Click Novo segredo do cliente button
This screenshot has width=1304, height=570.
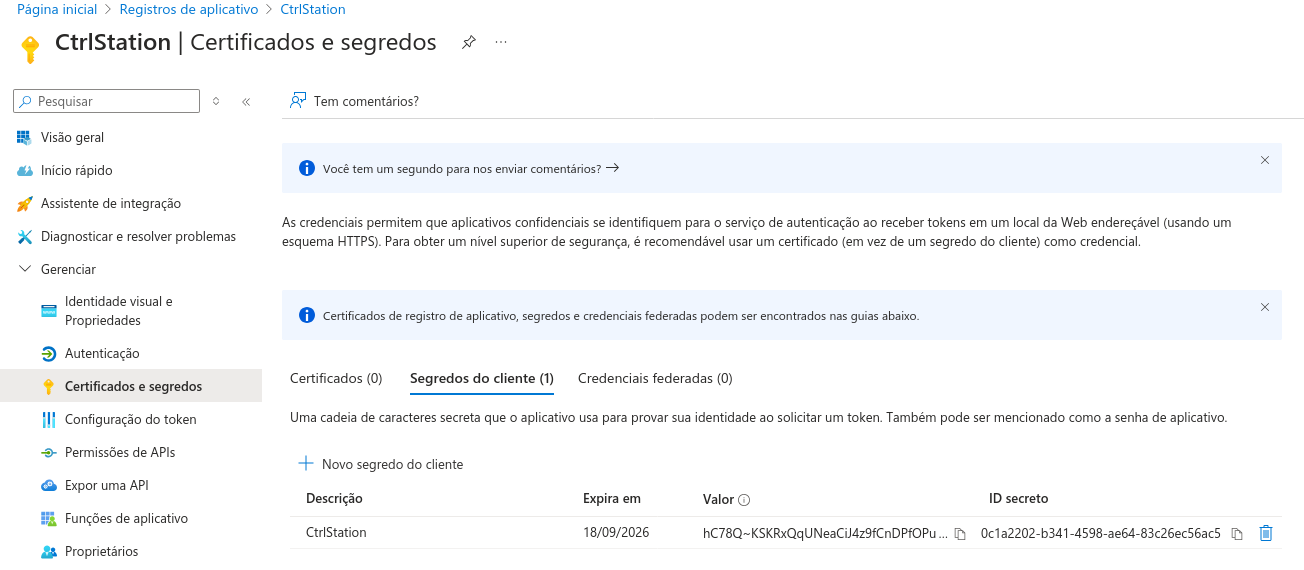(381, 464)
